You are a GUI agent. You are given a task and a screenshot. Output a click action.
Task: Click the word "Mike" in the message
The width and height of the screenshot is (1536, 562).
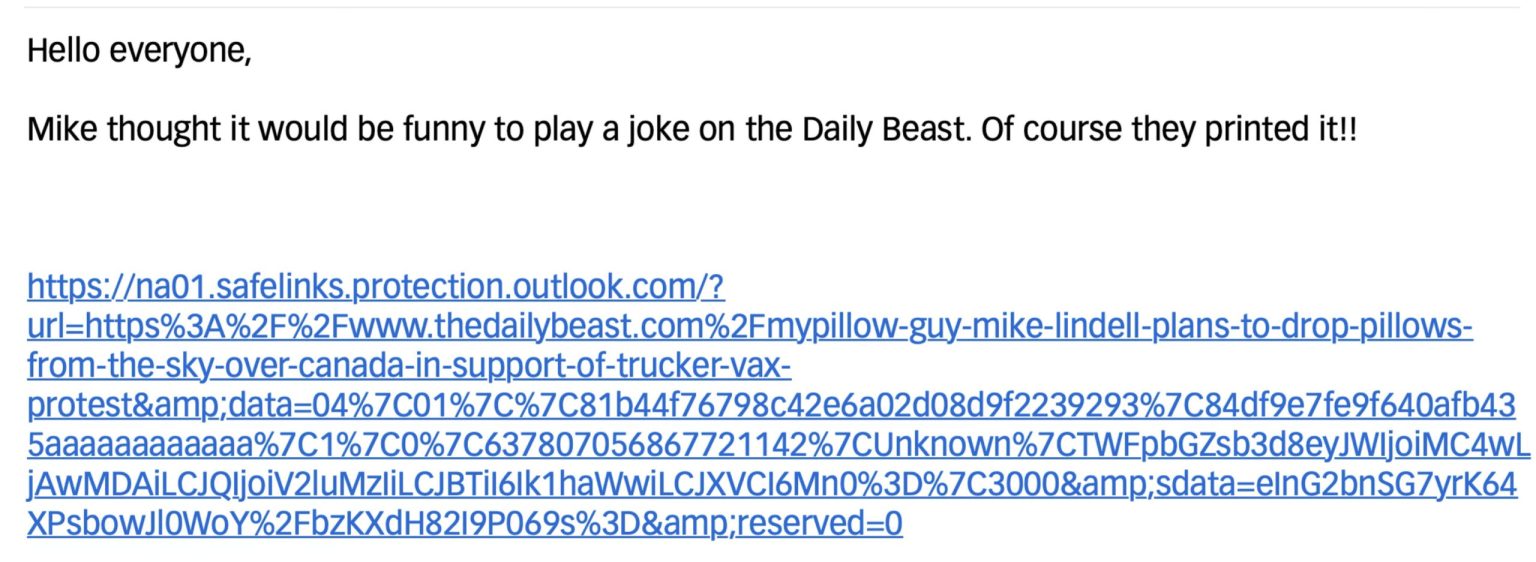coord(61,129)
